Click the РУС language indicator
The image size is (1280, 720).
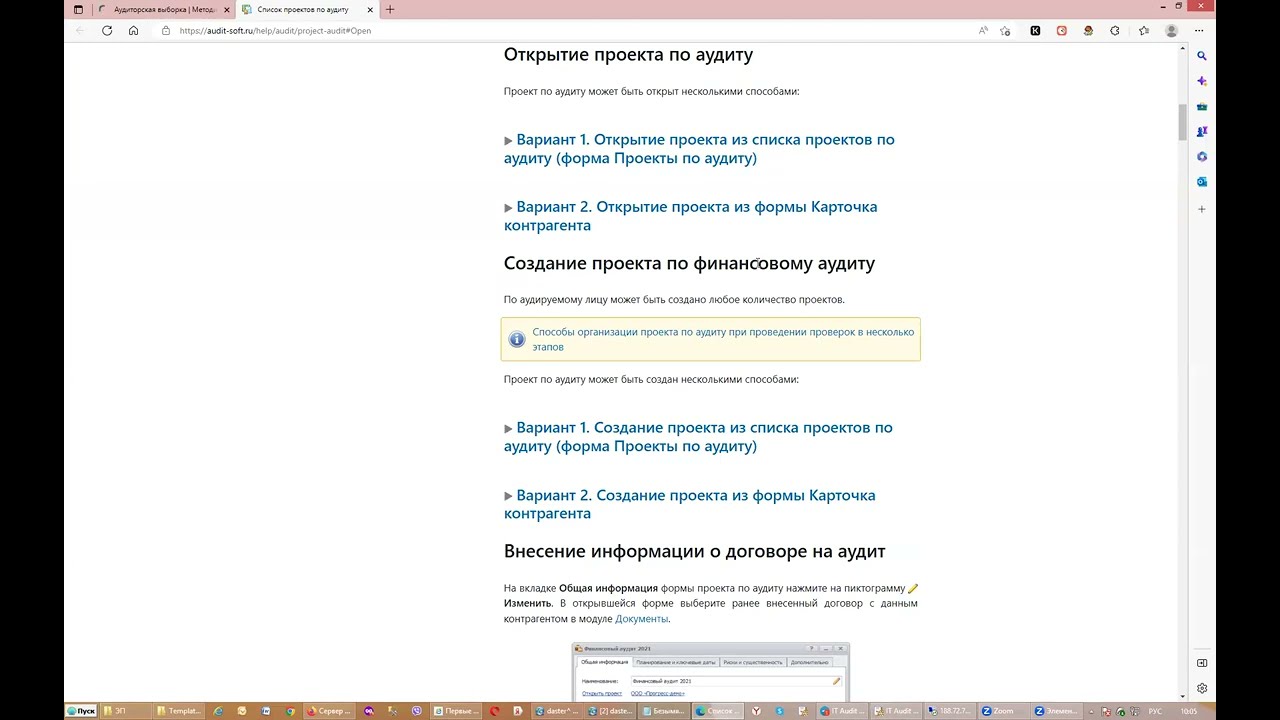pyautogui.click(x=1155, y=711)
